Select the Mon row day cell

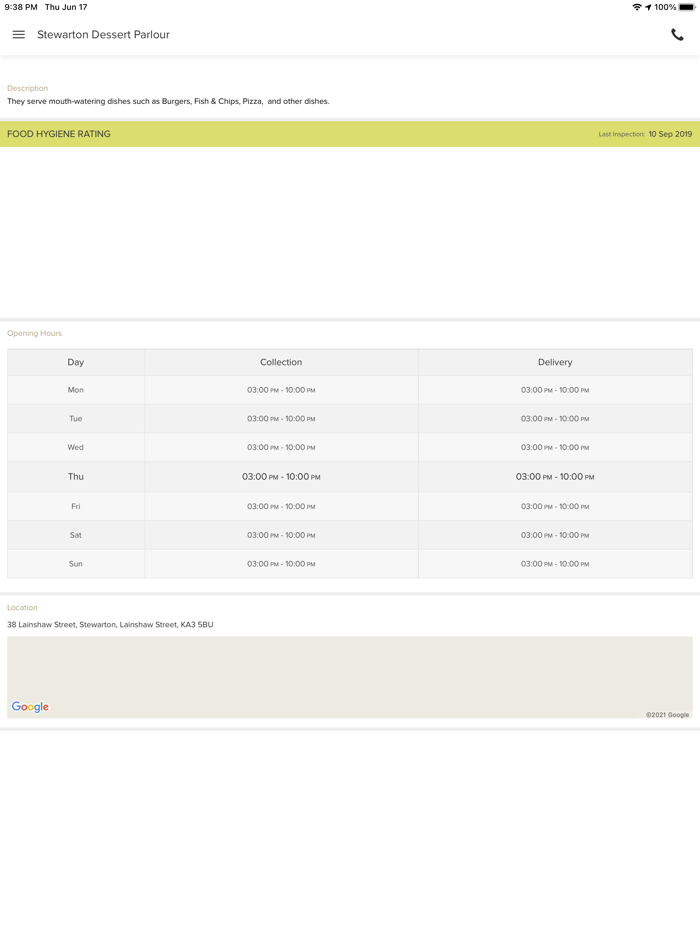click(x=76, y=390)
